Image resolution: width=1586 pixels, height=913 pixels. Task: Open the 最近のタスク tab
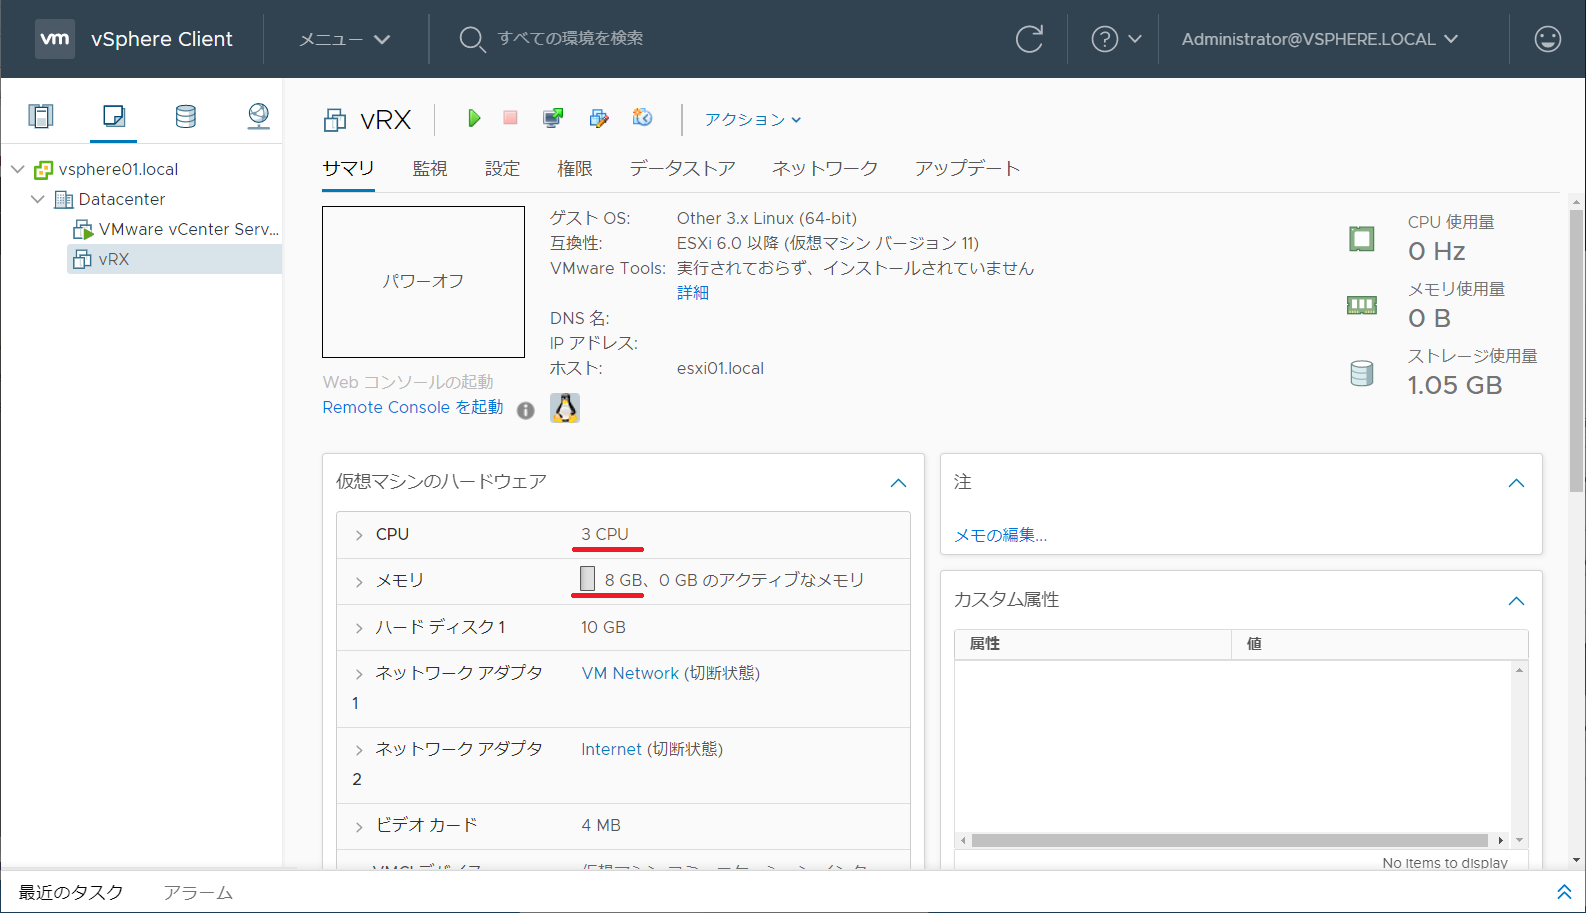[71, 892]
